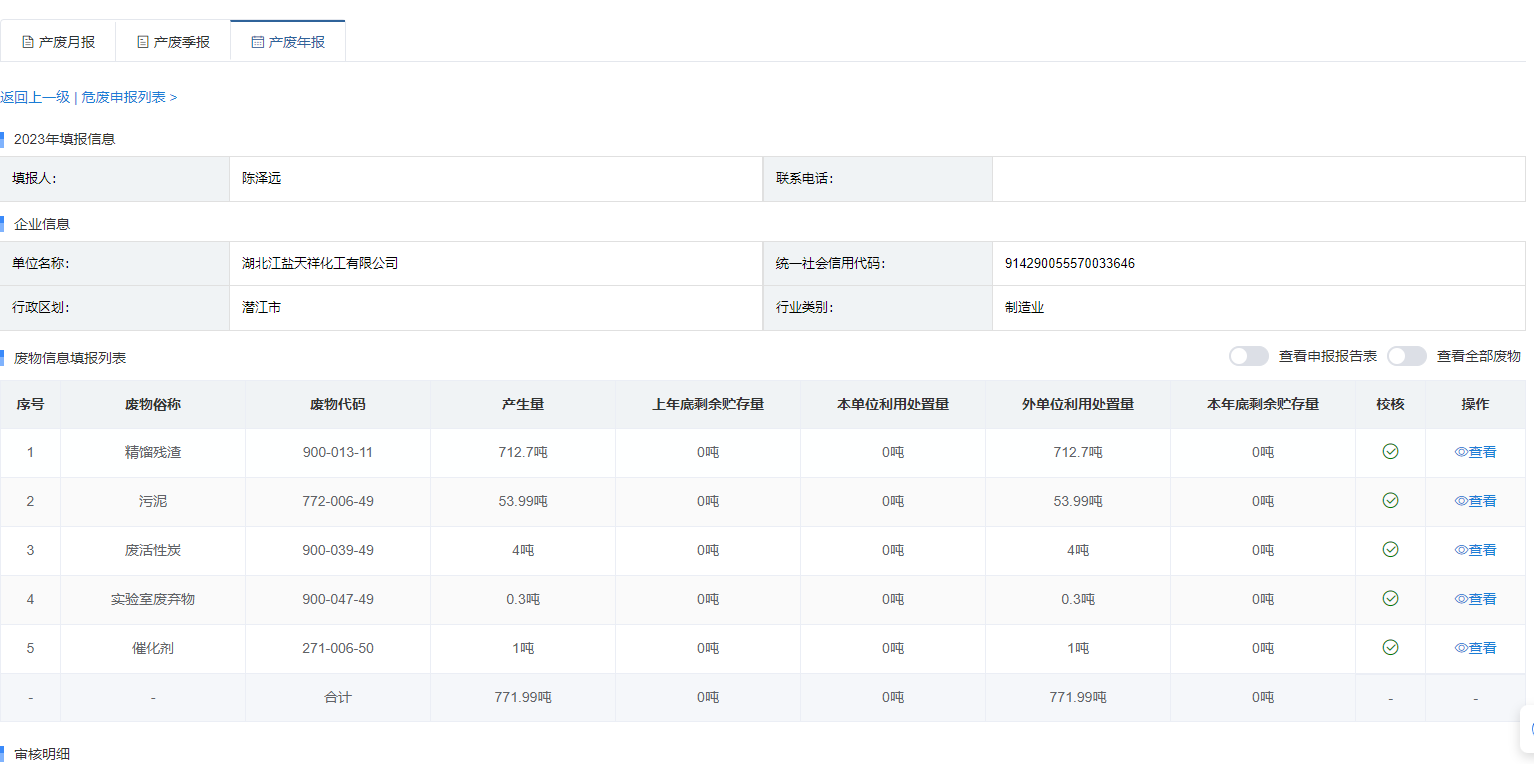
Task: Click the 催化剂 waste name cell
Action: (153, 648)
